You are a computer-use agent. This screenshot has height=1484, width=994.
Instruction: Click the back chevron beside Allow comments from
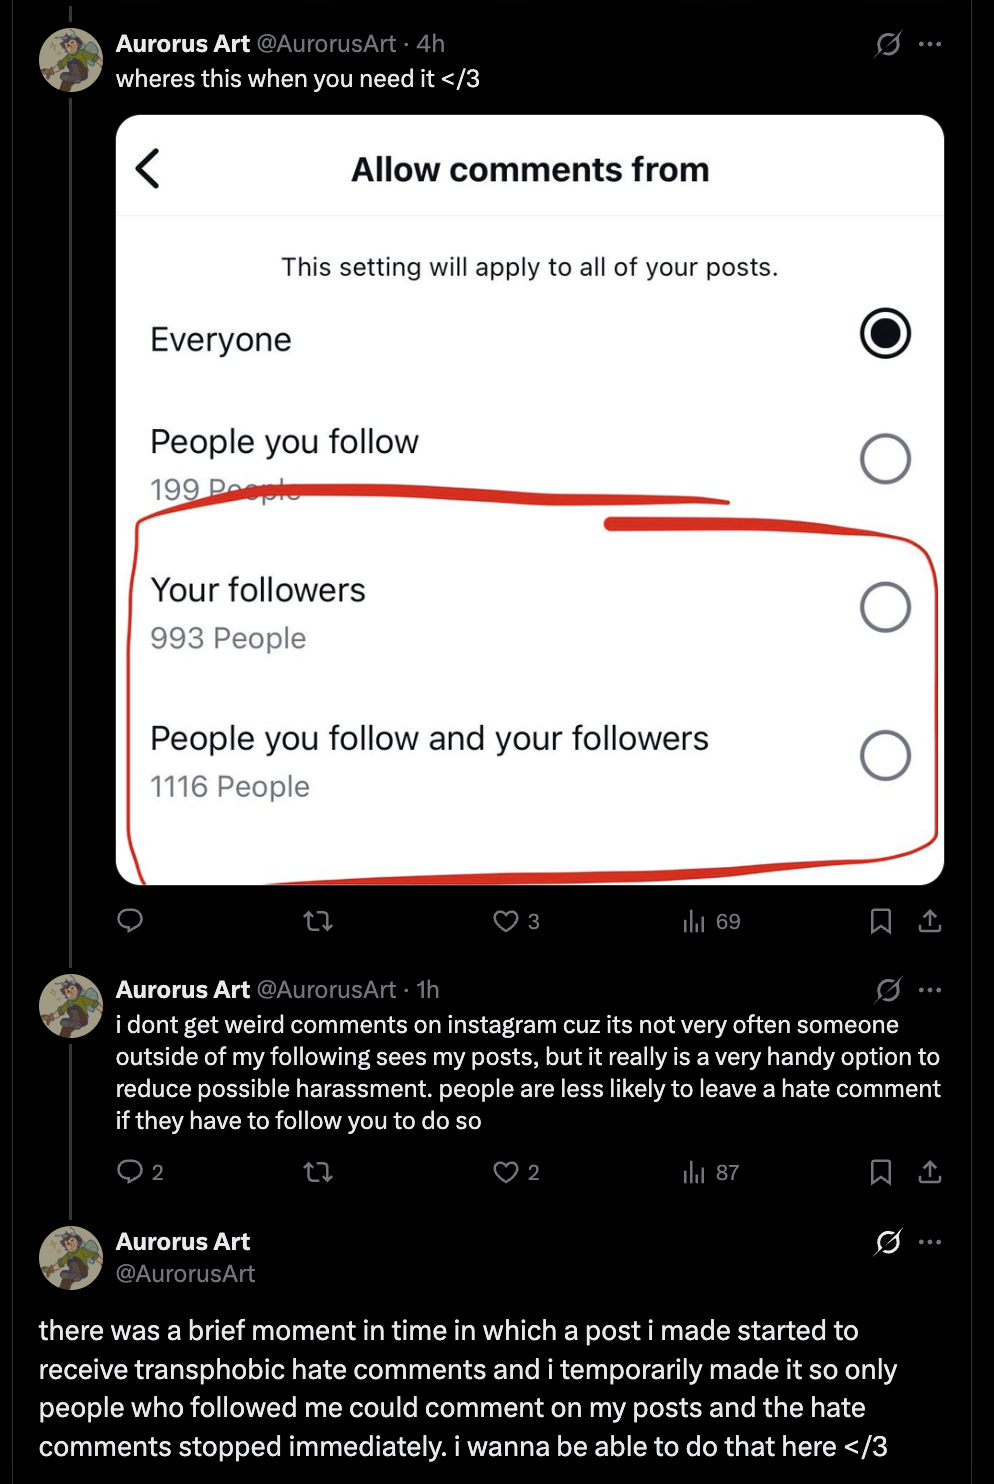tap(148, 168)
